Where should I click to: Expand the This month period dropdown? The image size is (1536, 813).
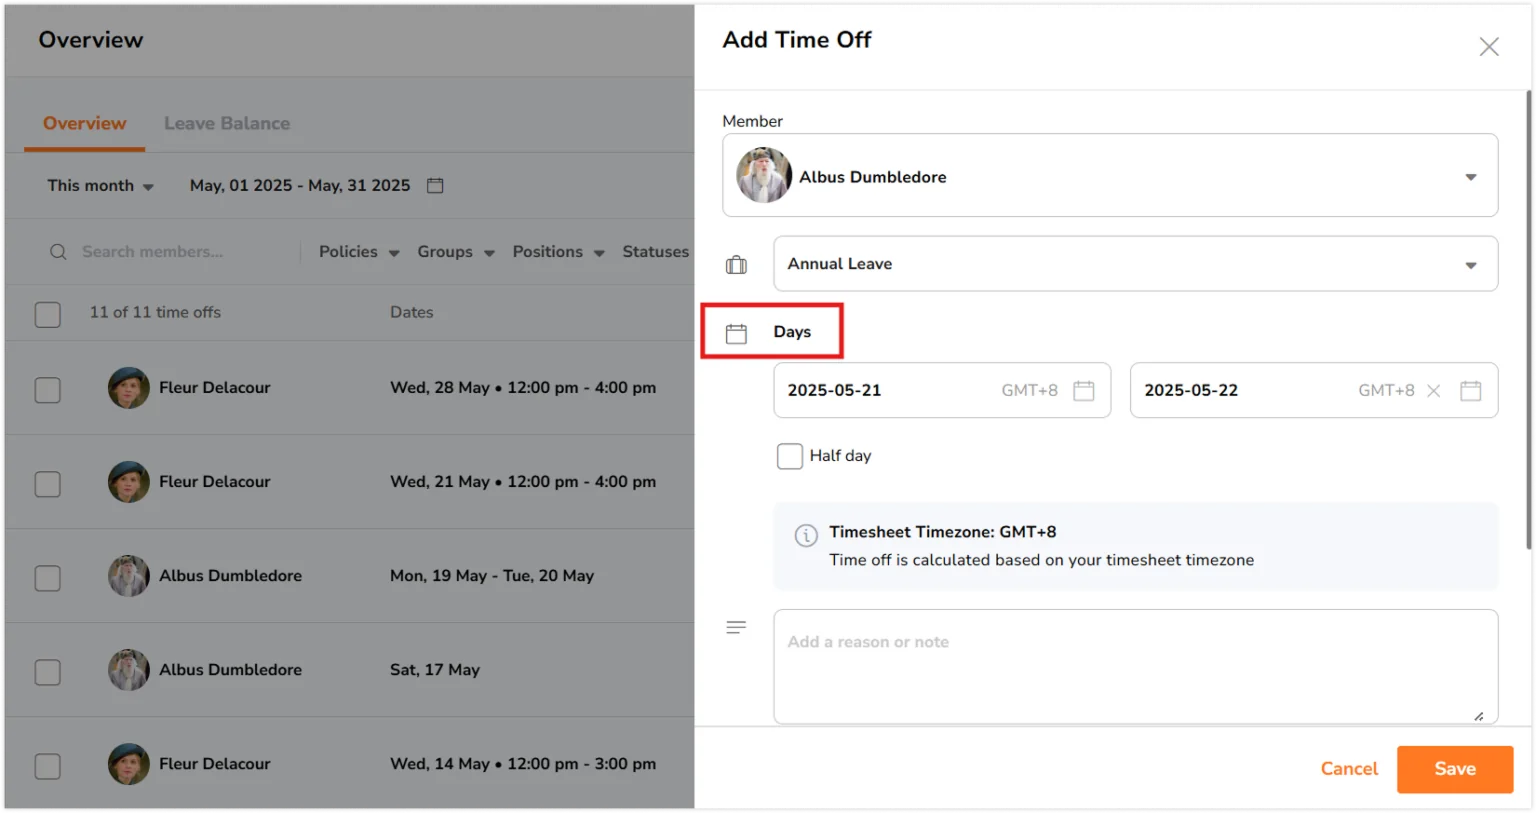coord(100,186)
